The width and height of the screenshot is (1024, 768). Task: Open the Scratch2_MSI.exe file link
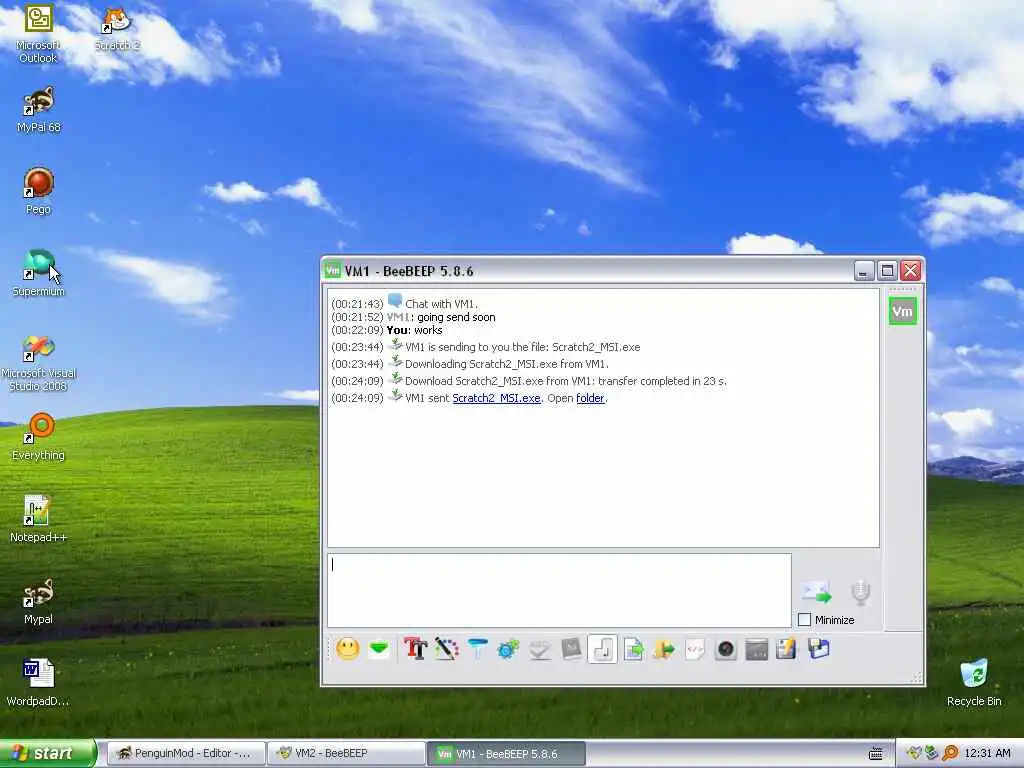(496, 398)
